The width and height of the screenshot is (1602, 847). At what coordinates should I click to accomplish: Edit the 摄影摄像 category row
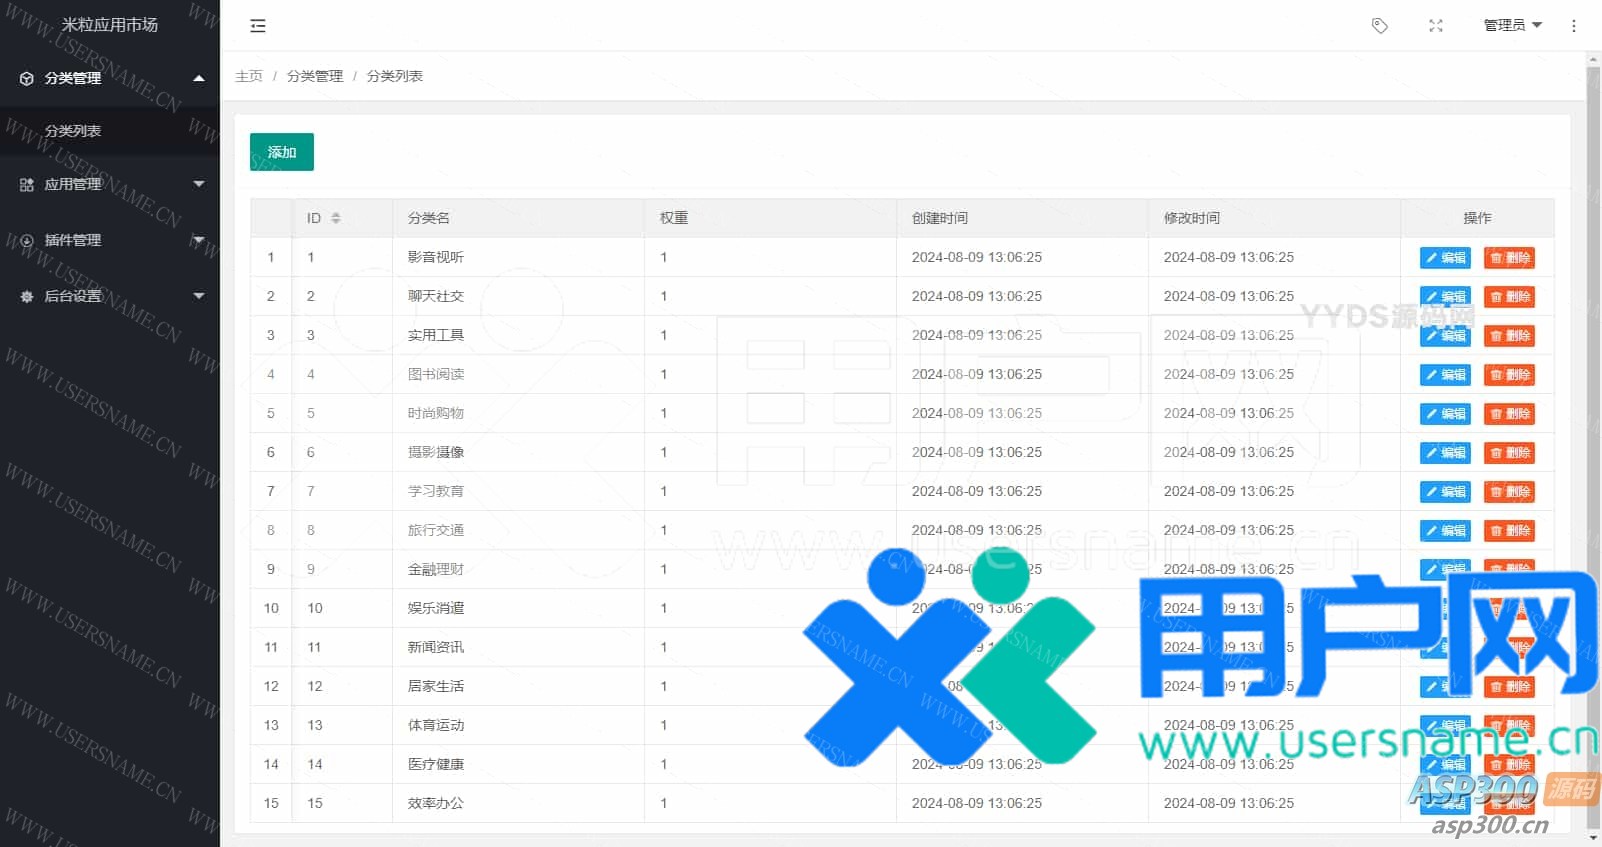click(1445, 453)
